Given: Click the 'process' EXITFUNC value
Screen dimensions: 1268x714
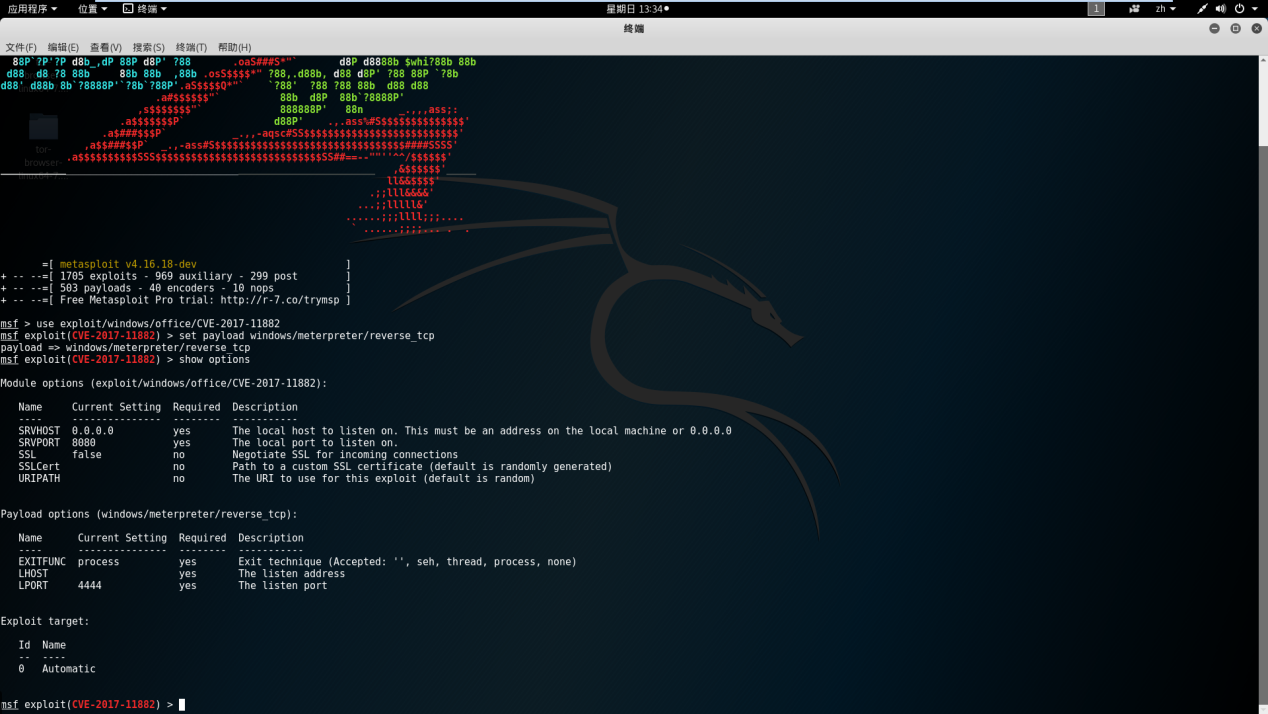Looking at the screenshot, I should [x=98, y=562].
